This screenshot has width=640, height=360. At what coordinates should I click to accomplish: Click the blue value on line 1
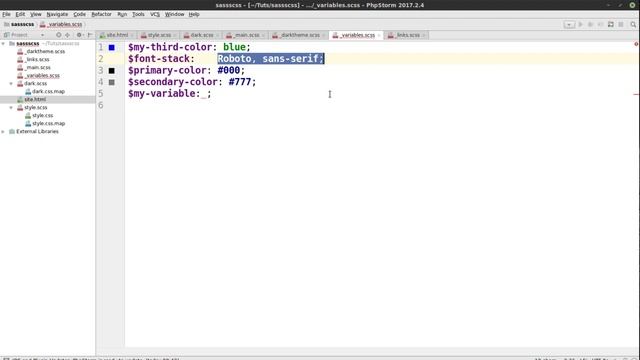(x=234, y=47)
